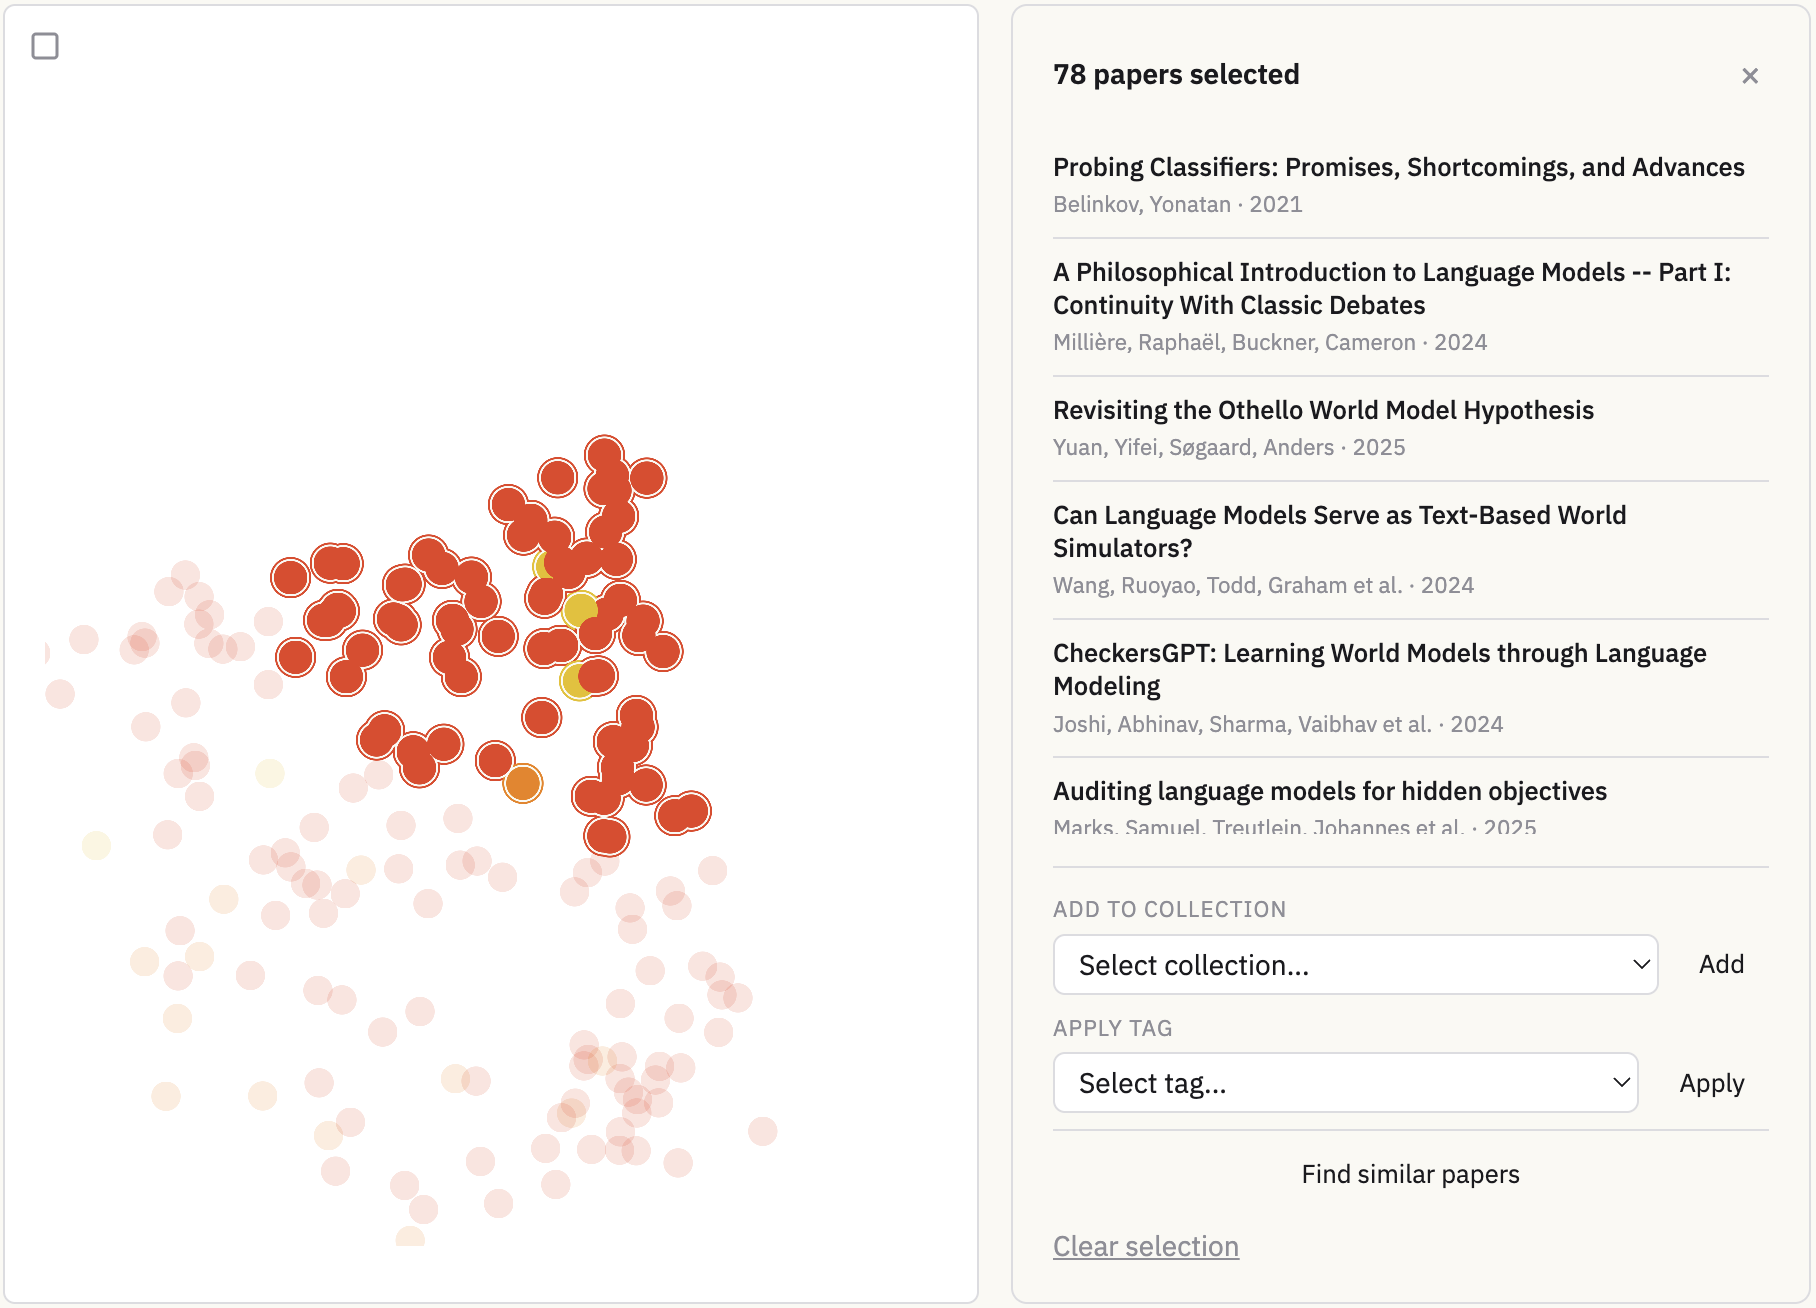Close the selection panel with the X
1816x1308 pixels.
click(1751, 75)
